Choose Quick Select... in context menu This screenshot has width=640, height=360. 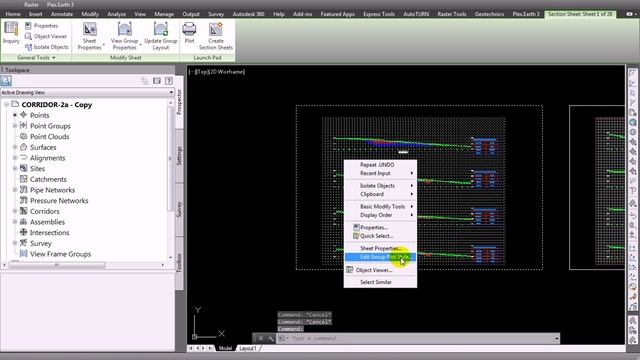pos(380,236)
